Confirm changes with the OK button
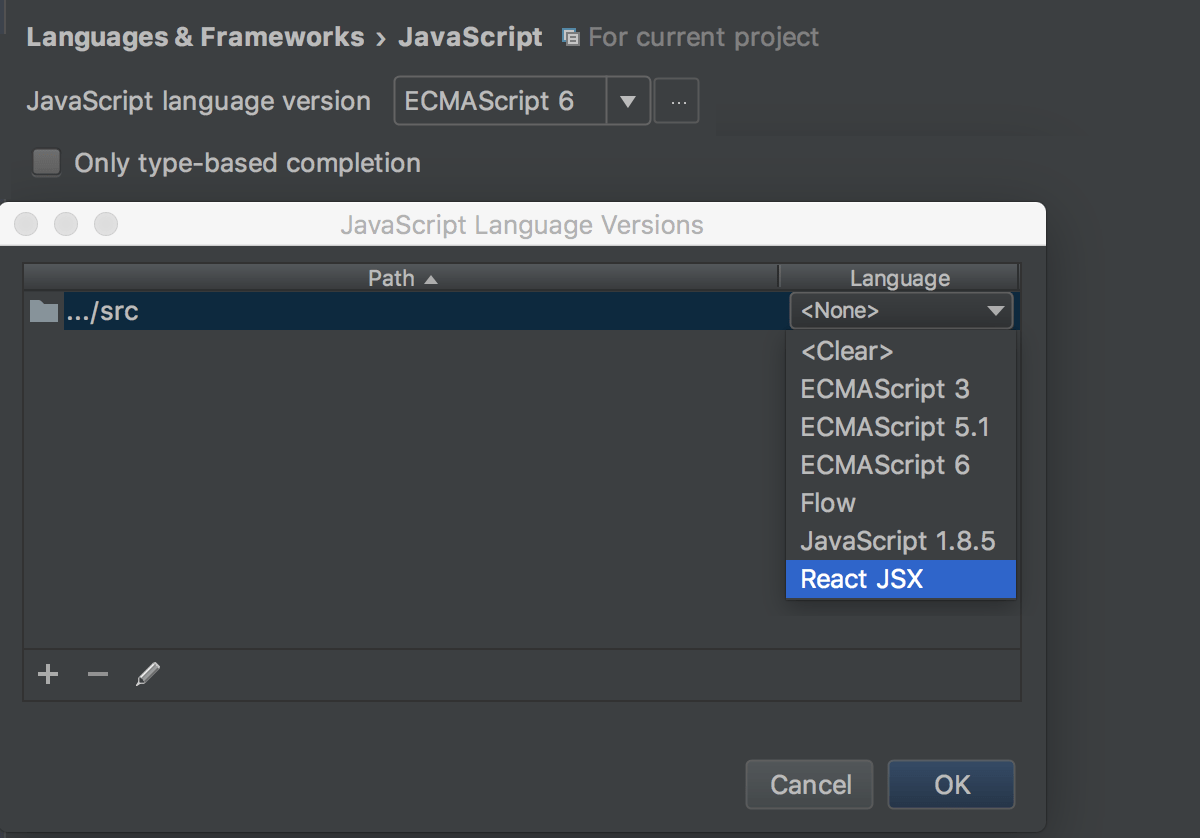The width and height of the screenshot is (1200, 838). [951, 784]
